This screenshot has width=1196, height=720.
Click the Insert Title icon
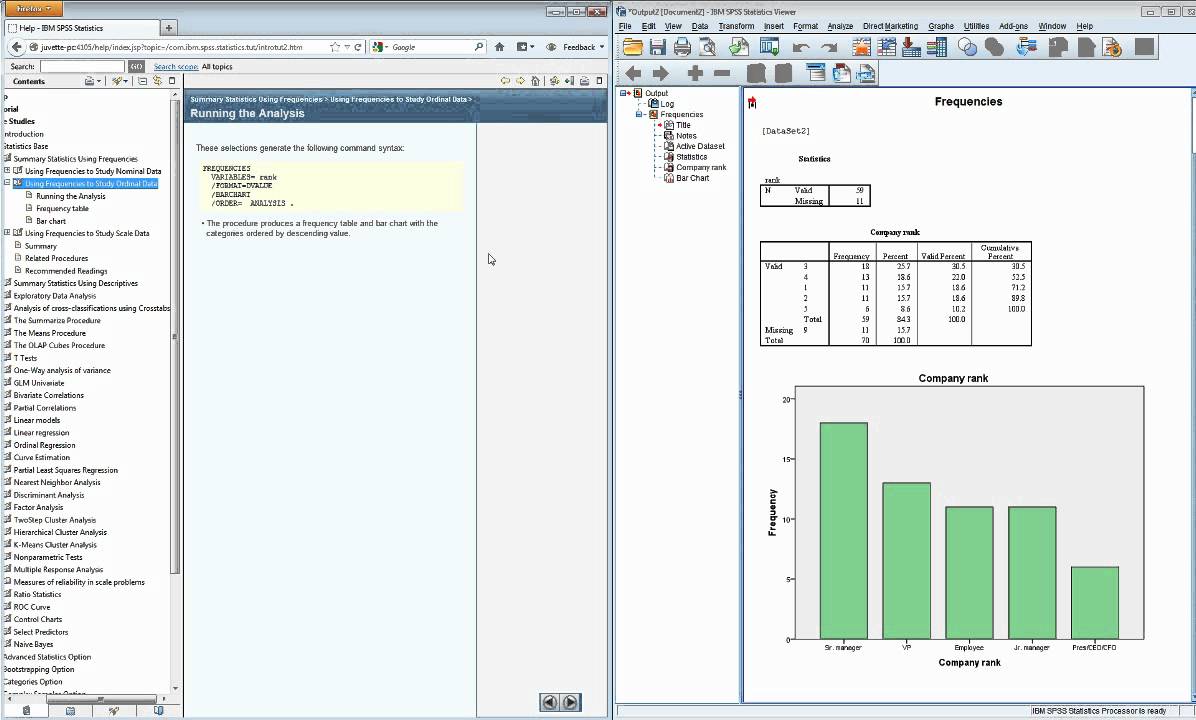841,73
